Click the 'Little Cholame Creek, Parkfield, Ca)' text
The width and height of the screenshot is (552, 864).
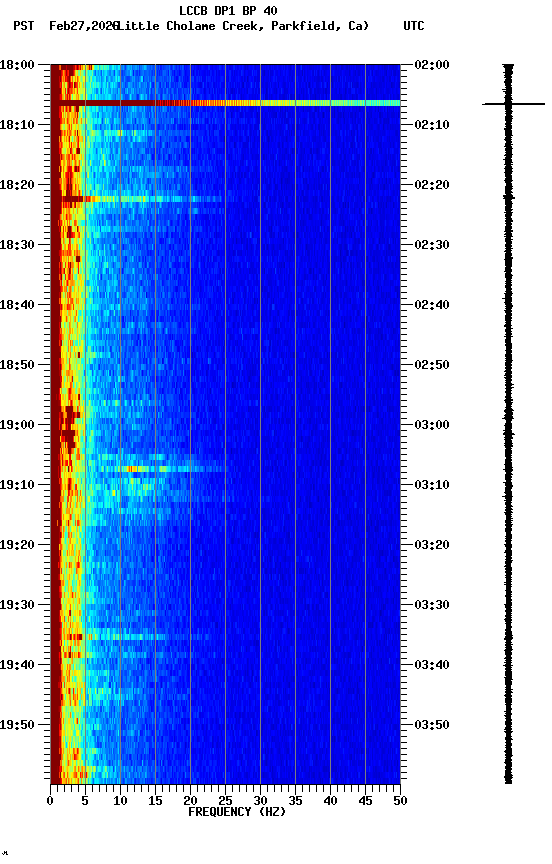pos(243,26)
